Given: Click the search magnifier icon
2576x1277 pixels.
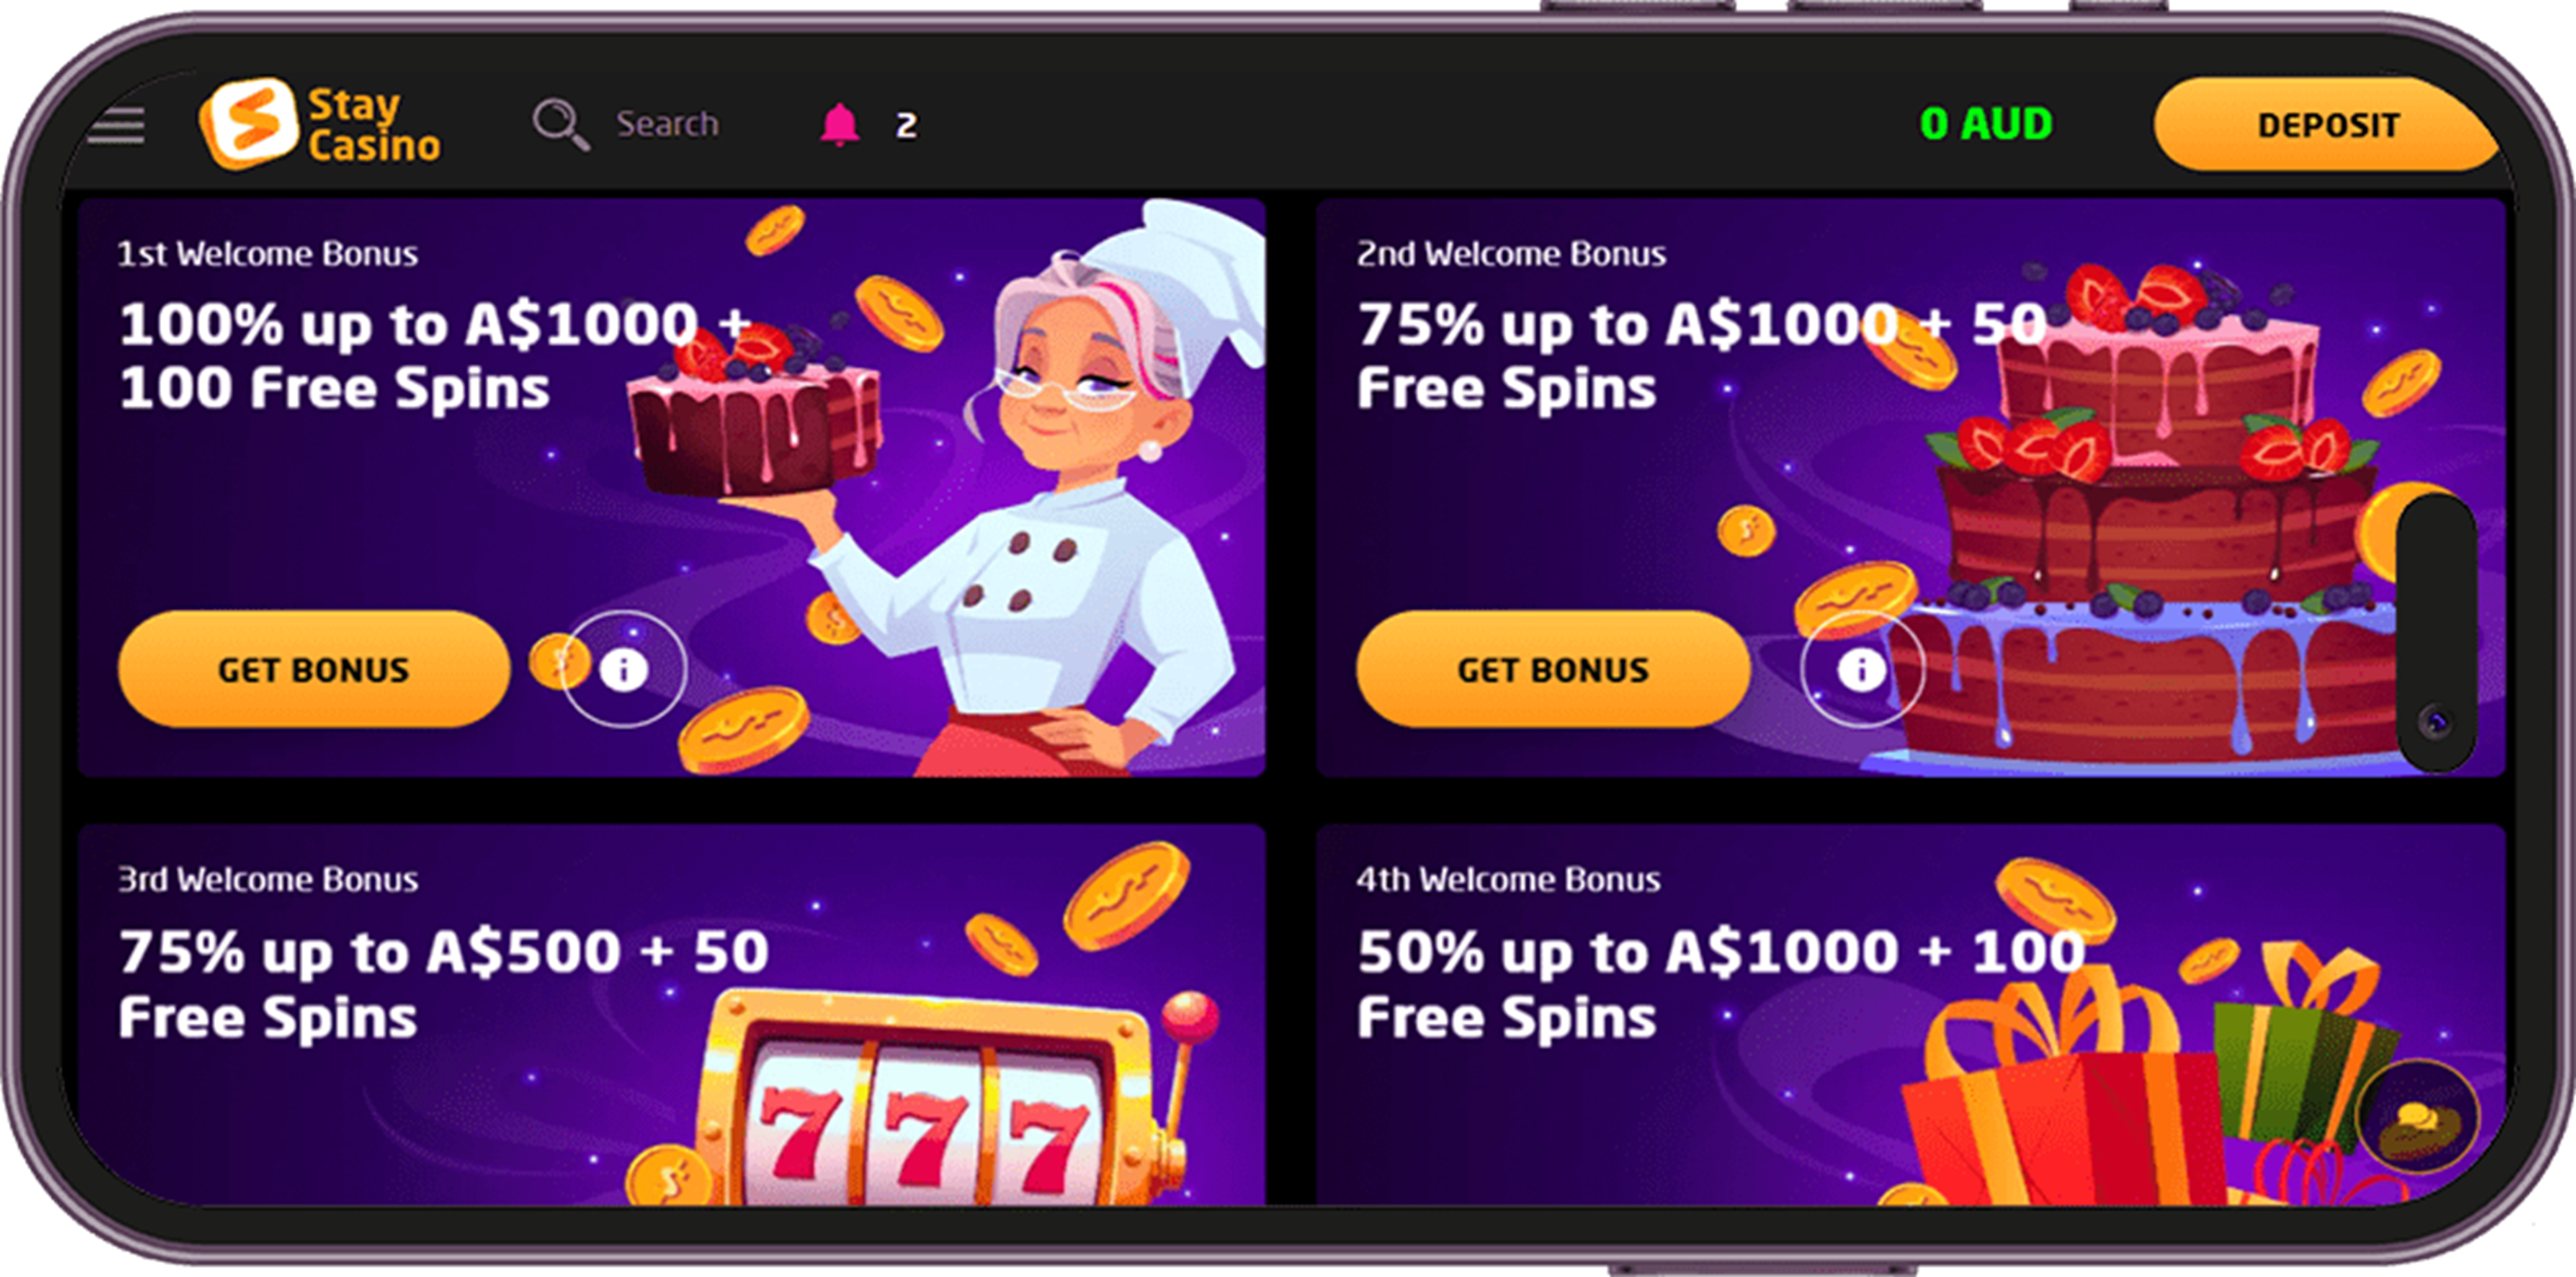Looking at the screenshot, I should point(560,124).
